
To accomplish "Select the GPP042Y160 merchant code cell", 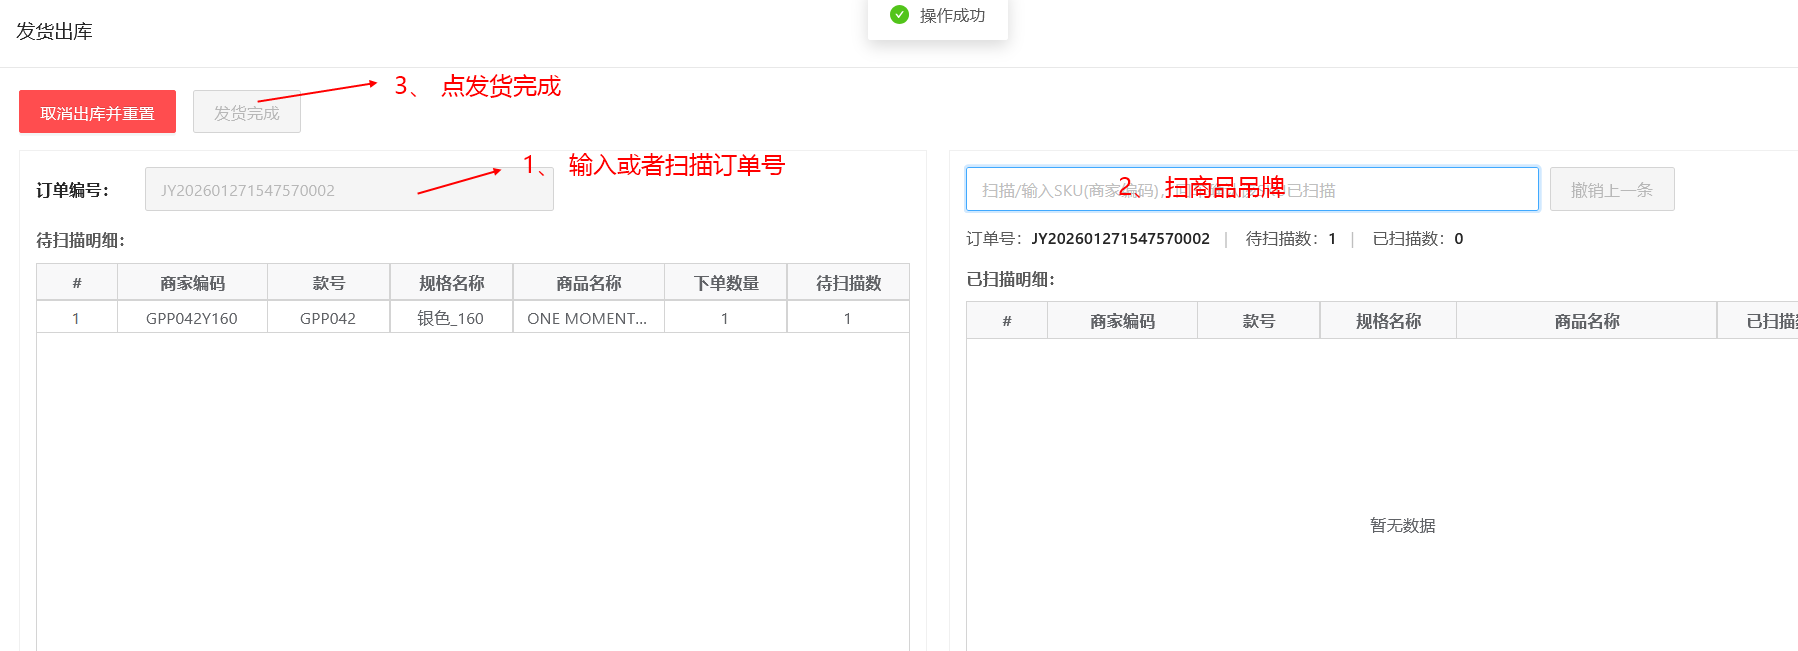I will 192,318.
